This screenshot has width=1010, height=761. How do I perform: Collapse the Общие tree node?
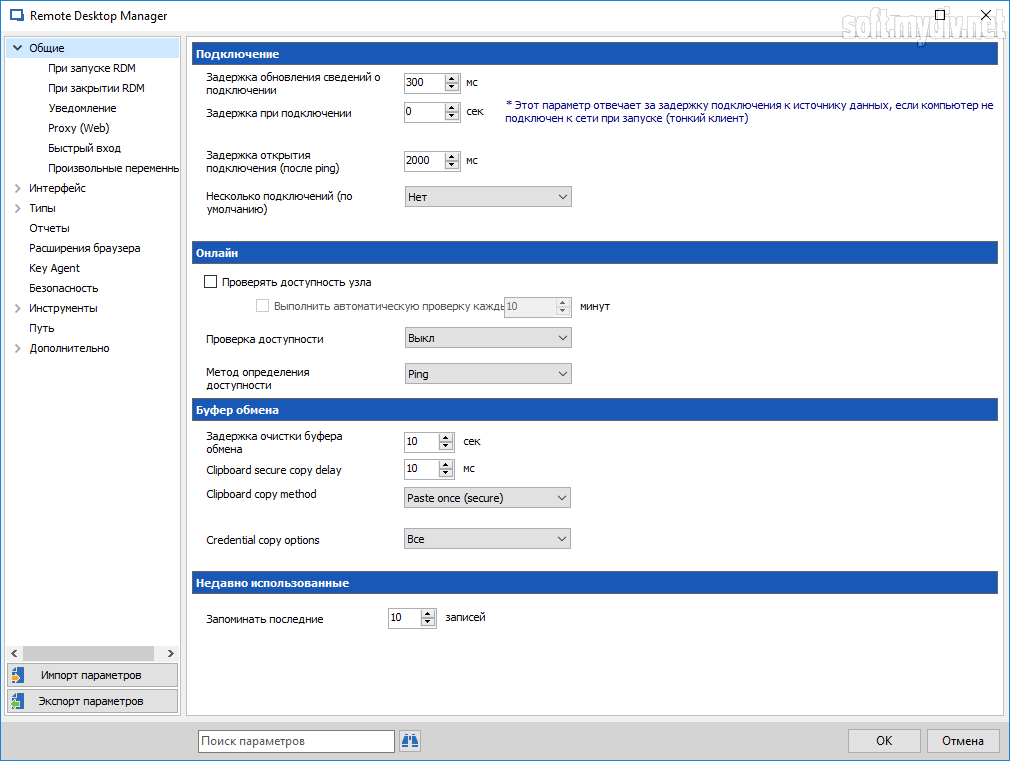[x=17, y=48]
